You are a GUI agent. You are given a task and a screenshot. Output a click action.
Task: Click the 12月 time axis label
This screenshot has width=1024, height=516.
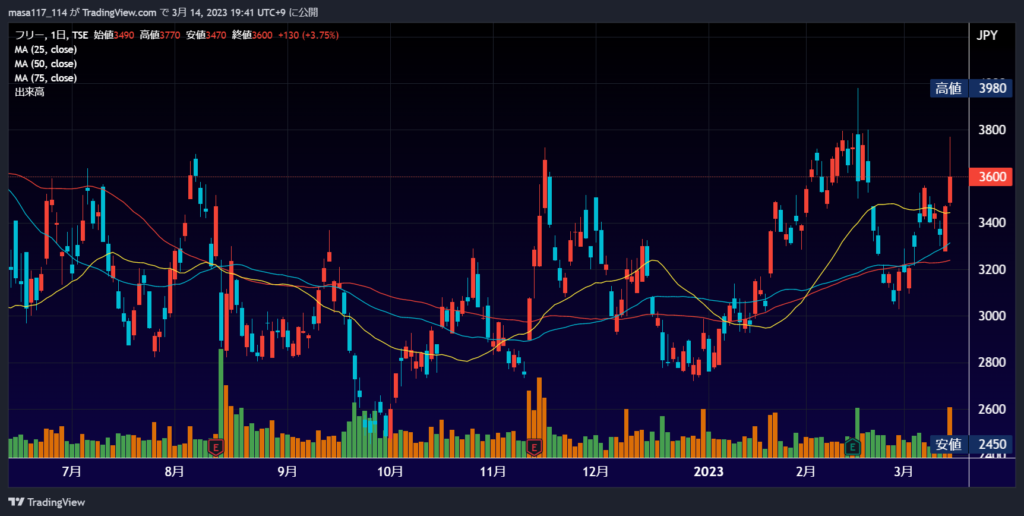coord(596,472)
